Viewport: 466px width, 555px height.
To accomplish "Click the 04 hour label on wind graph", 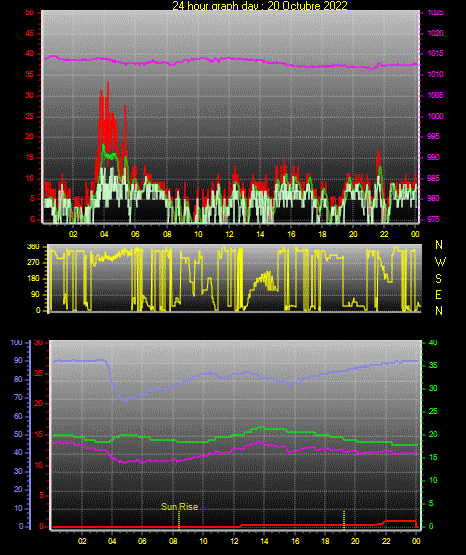I will pyautogui.click(x=104, y=234).
